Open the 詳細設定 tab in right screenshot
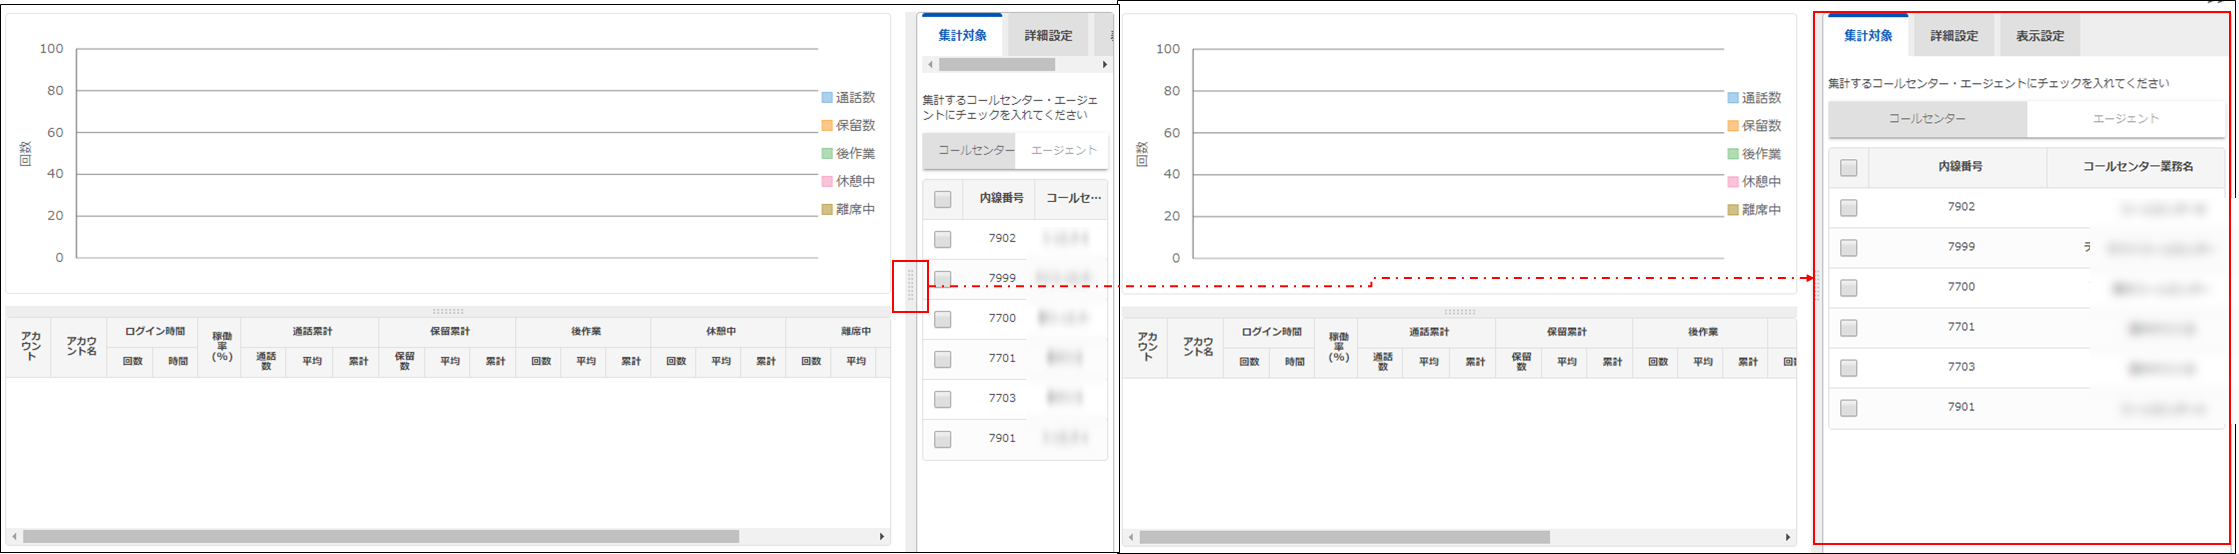Image resolution: width=2239 pixels, height=554 pixels. 1954,35
